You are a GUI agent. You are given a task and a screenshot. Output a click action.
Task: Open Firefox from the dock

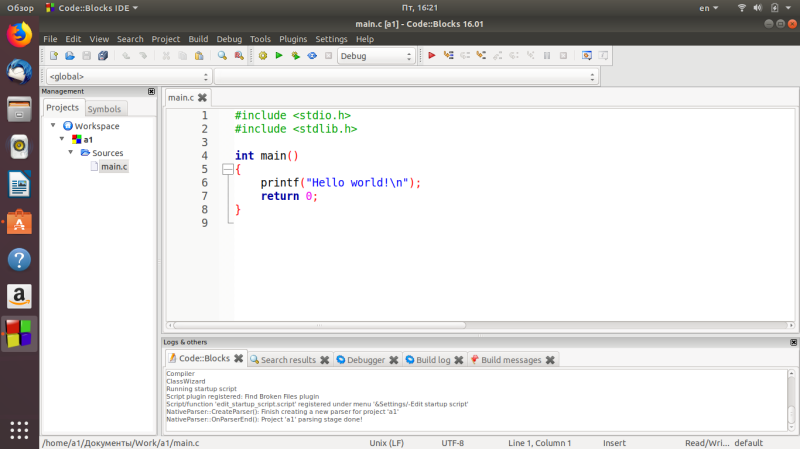[19, 35]
